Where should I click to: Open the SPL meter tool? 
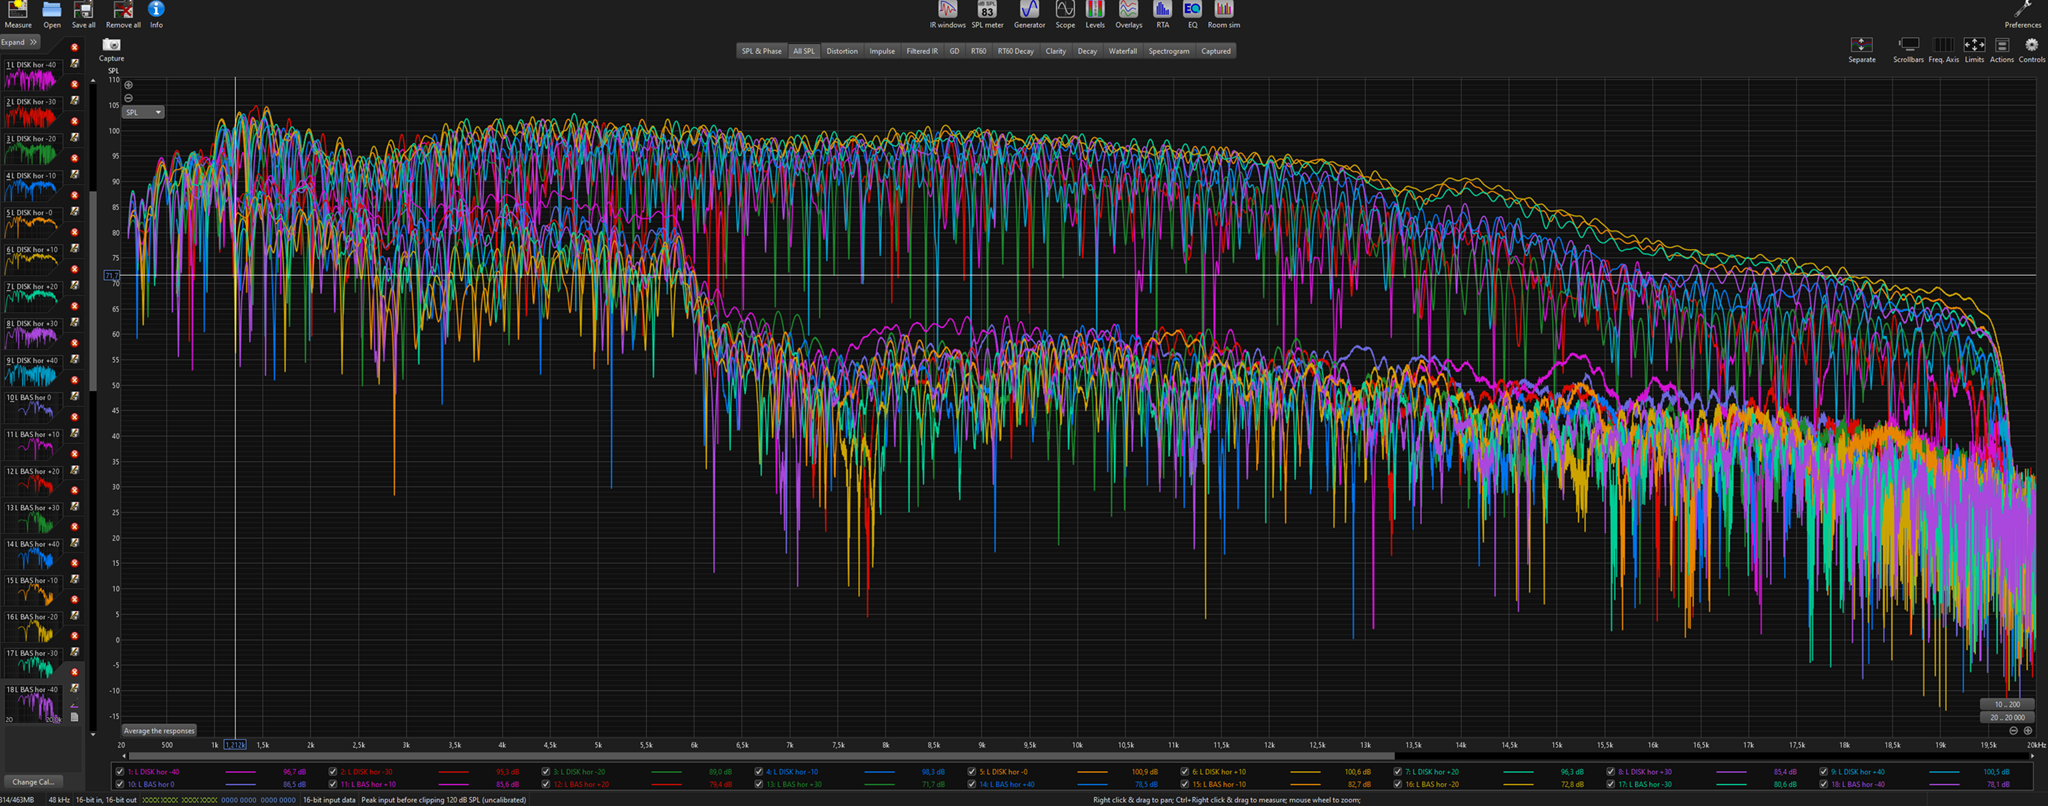click(x=987, y=13)
